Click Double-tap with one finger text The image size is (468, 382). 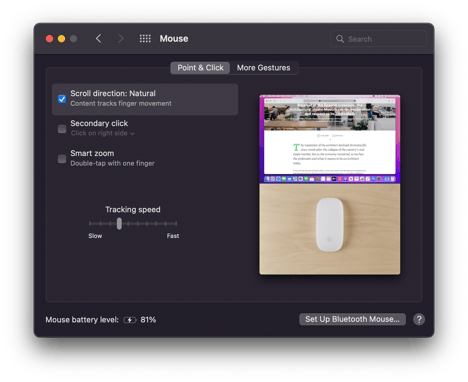112,163
